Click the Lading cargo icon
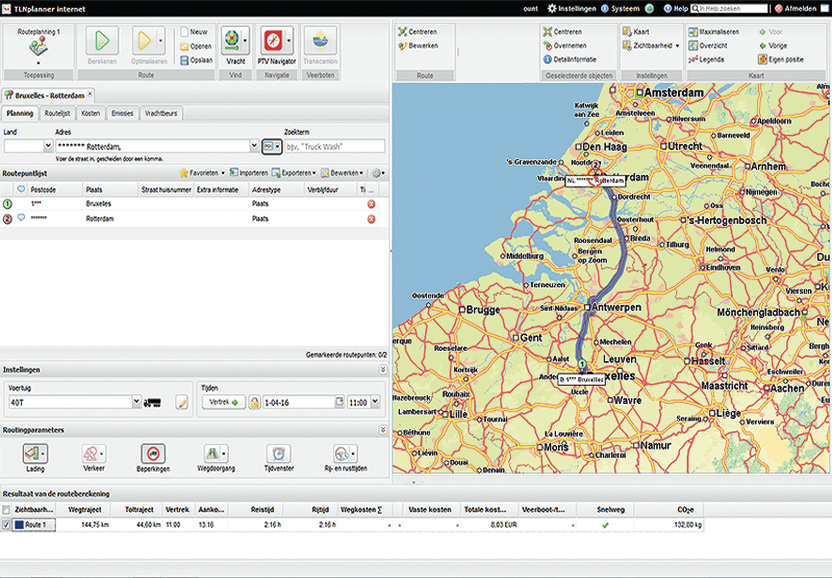 34,455
